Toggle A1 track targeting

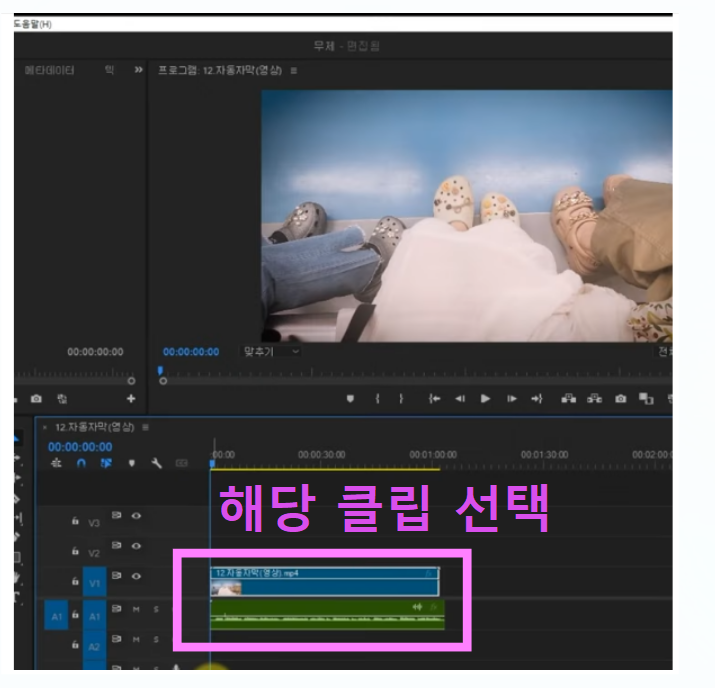point(94,616)
